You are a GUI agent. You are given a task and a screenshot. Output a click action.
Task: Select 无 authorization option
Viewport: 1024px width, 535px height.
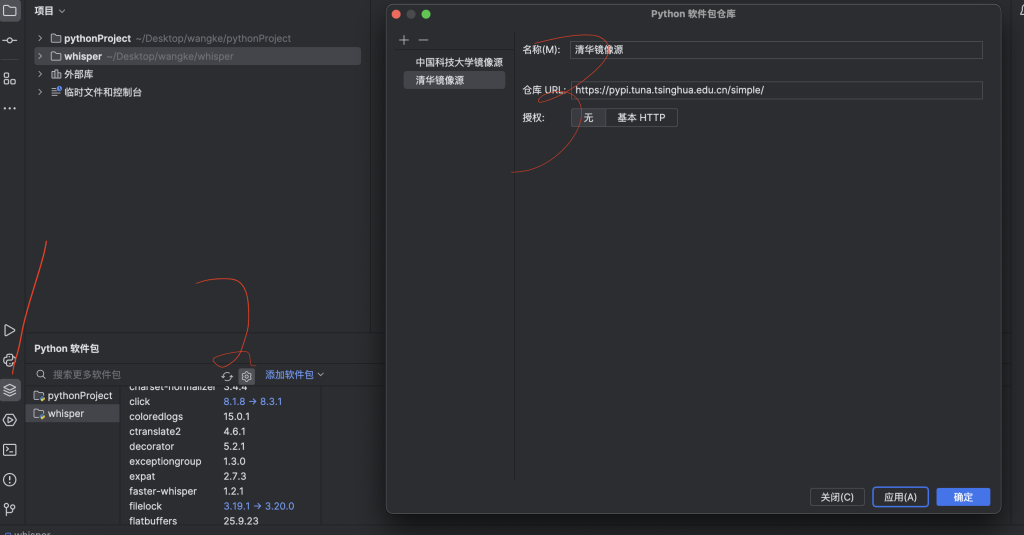tap(588, 118)
